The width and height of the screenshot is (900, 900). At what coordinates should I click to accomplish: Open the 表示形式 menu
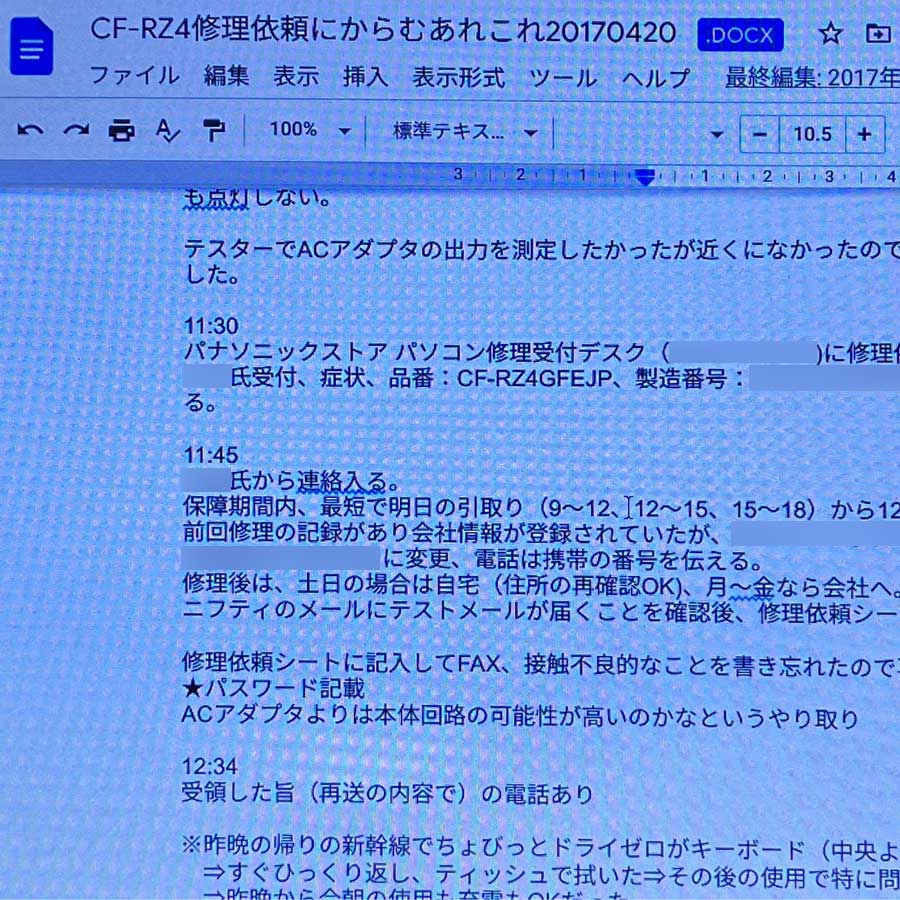pyautogui.click(x=458, y=77)
